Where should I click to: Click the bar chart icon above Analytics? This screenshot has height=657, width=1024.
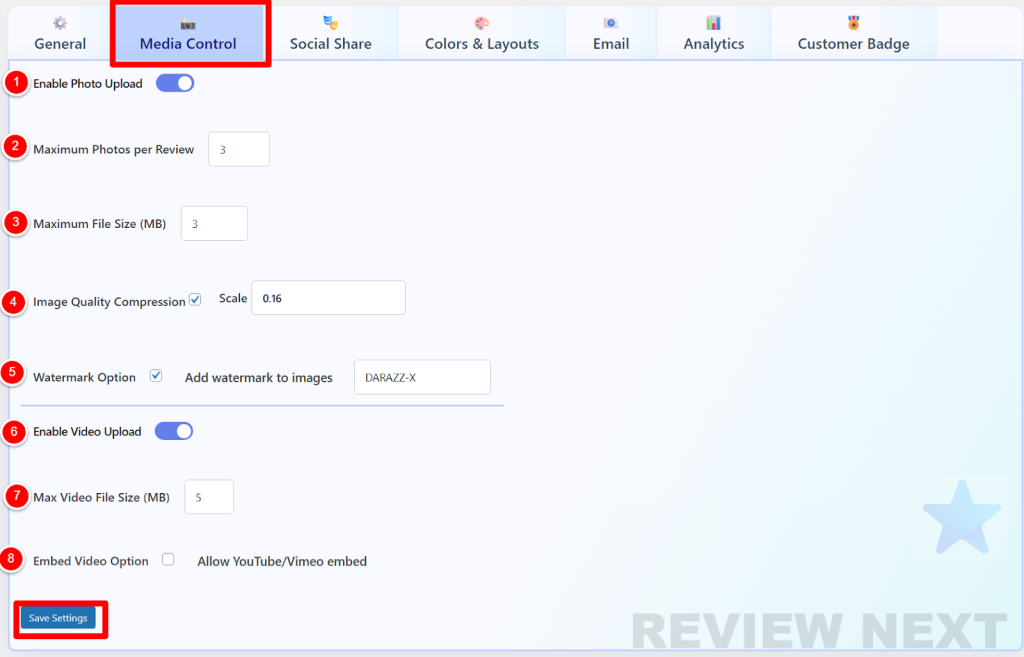pyautogui.click(x=713, y=23)
